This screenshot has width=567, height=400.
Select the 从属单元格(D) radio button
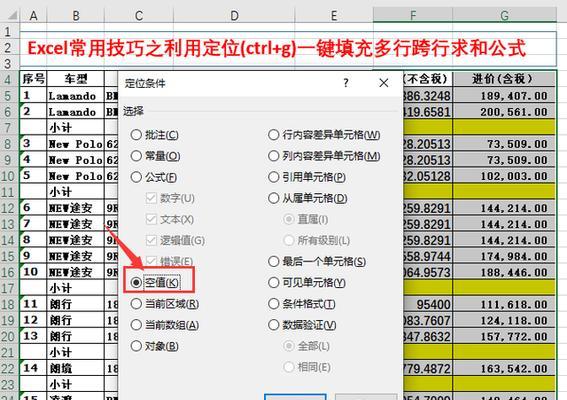click(x=308, y=198)
